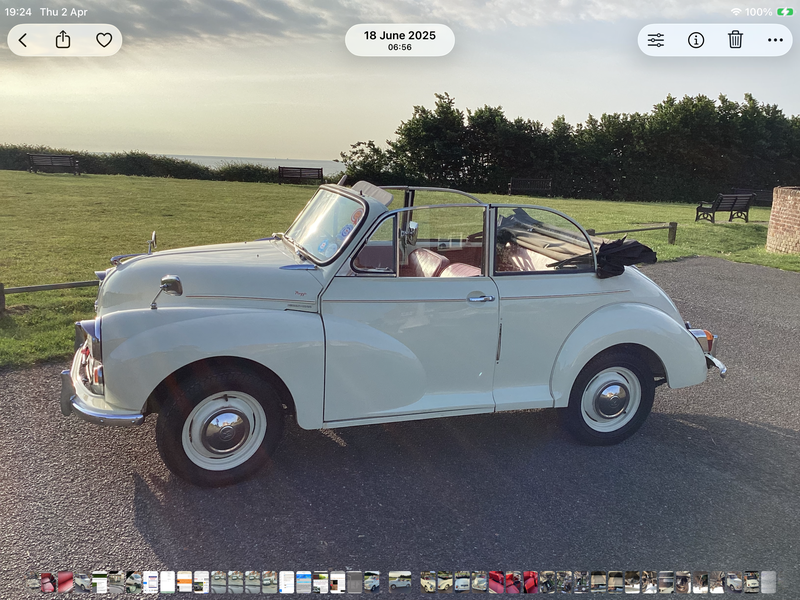Open the Edit adjustments sliders icon
800x600 pixels.
(x=656, y=40)
